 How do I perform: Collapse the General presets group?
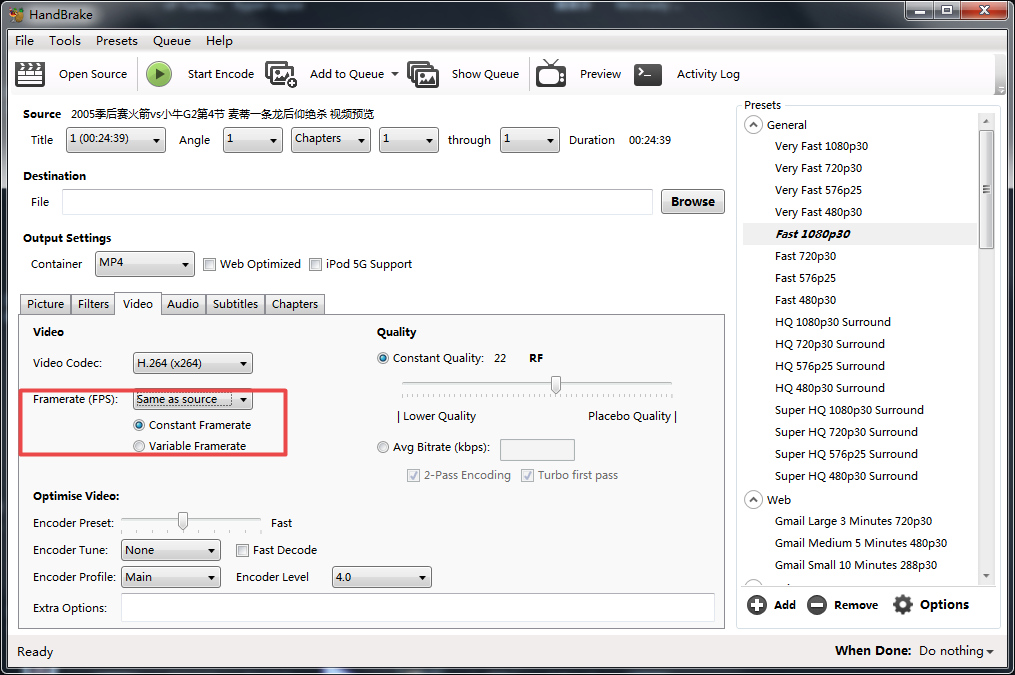point(753,124)
